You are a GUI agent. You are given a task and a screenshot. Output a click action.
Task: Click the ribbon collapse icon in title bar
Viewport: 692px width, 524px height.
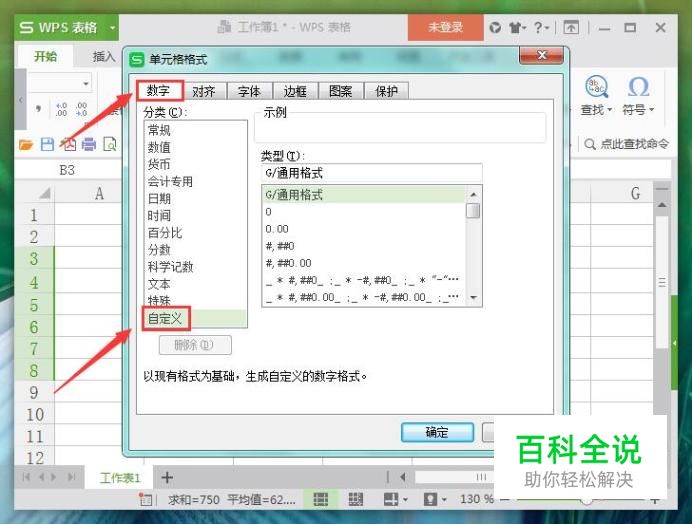(x=571, y=28)
